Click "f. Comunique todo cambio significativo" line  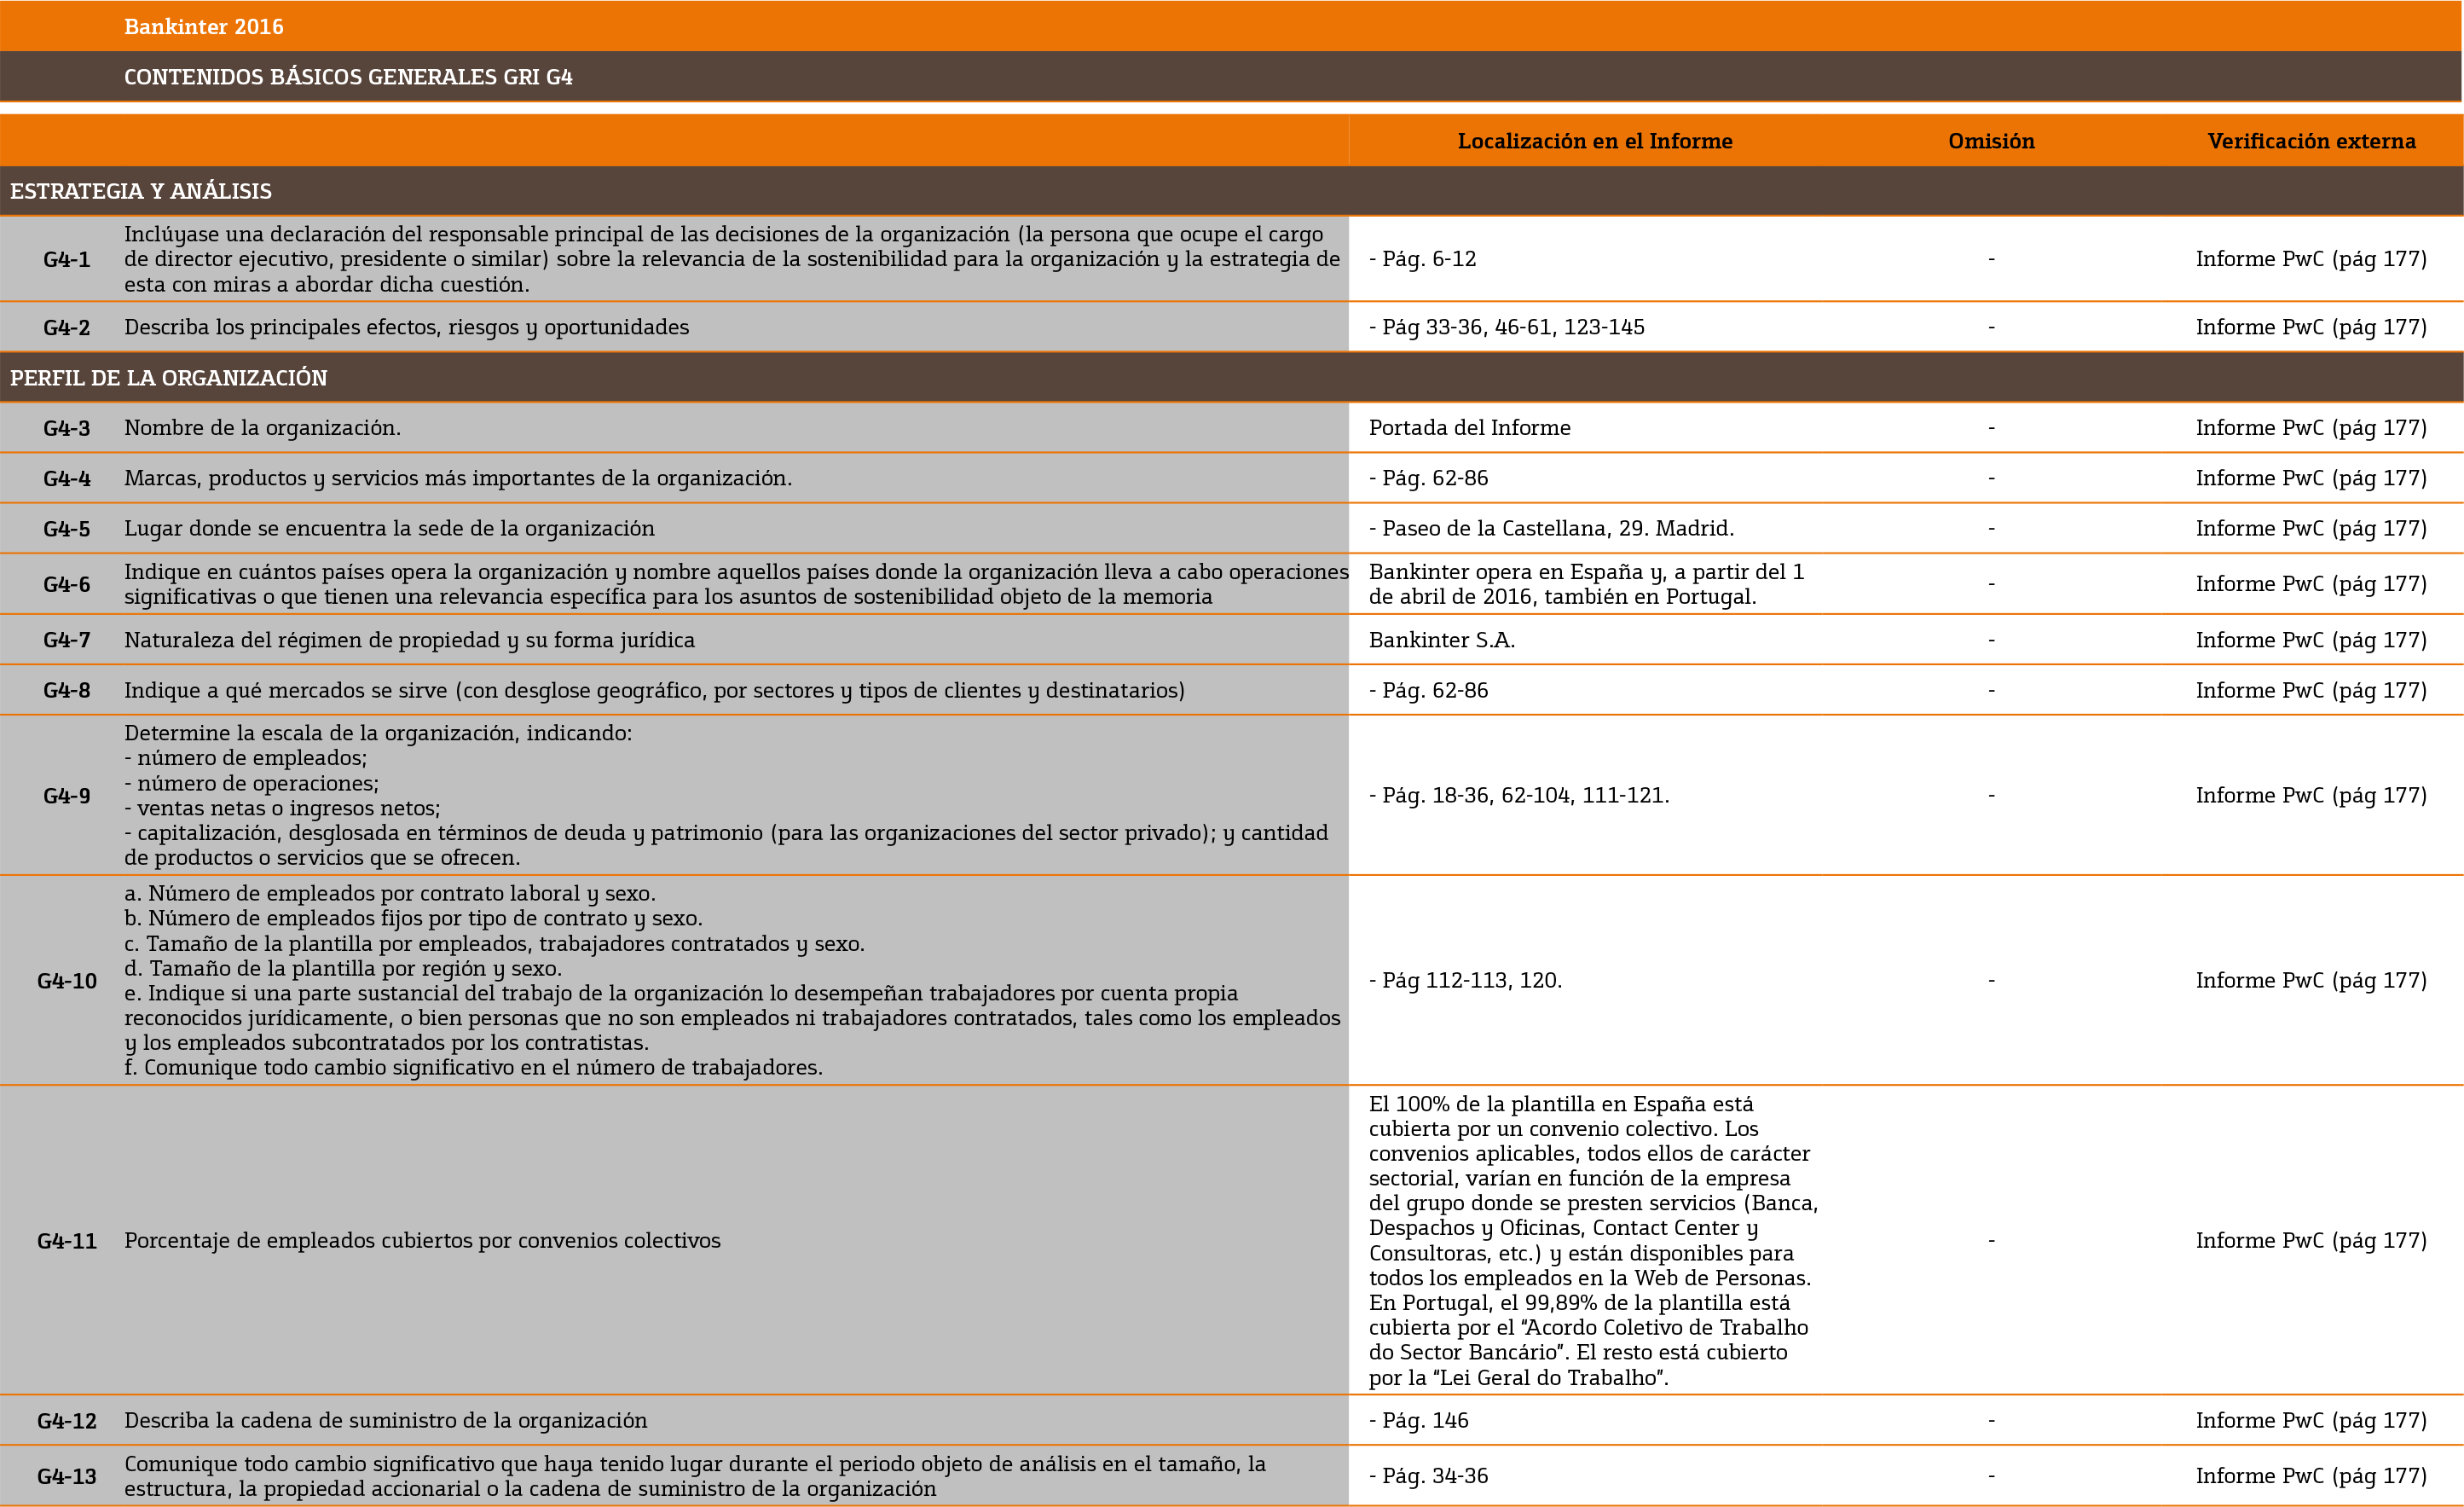[x=473, y=1067]
